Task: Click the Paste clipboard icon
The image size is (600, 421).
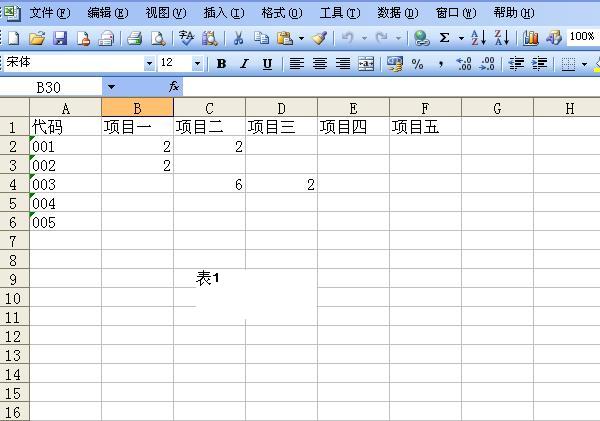Action: click(x=285, y=38)
